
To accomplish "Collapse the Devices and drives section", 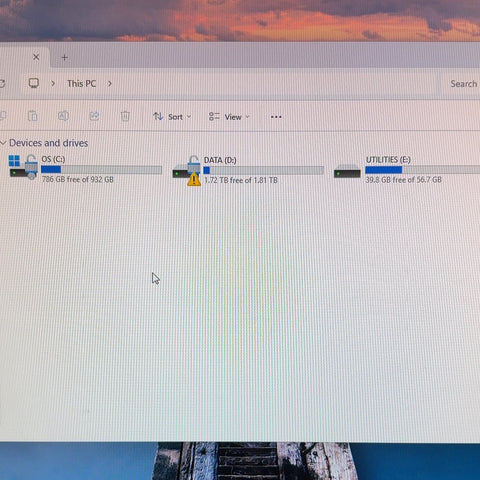I will tap(3, 143).
